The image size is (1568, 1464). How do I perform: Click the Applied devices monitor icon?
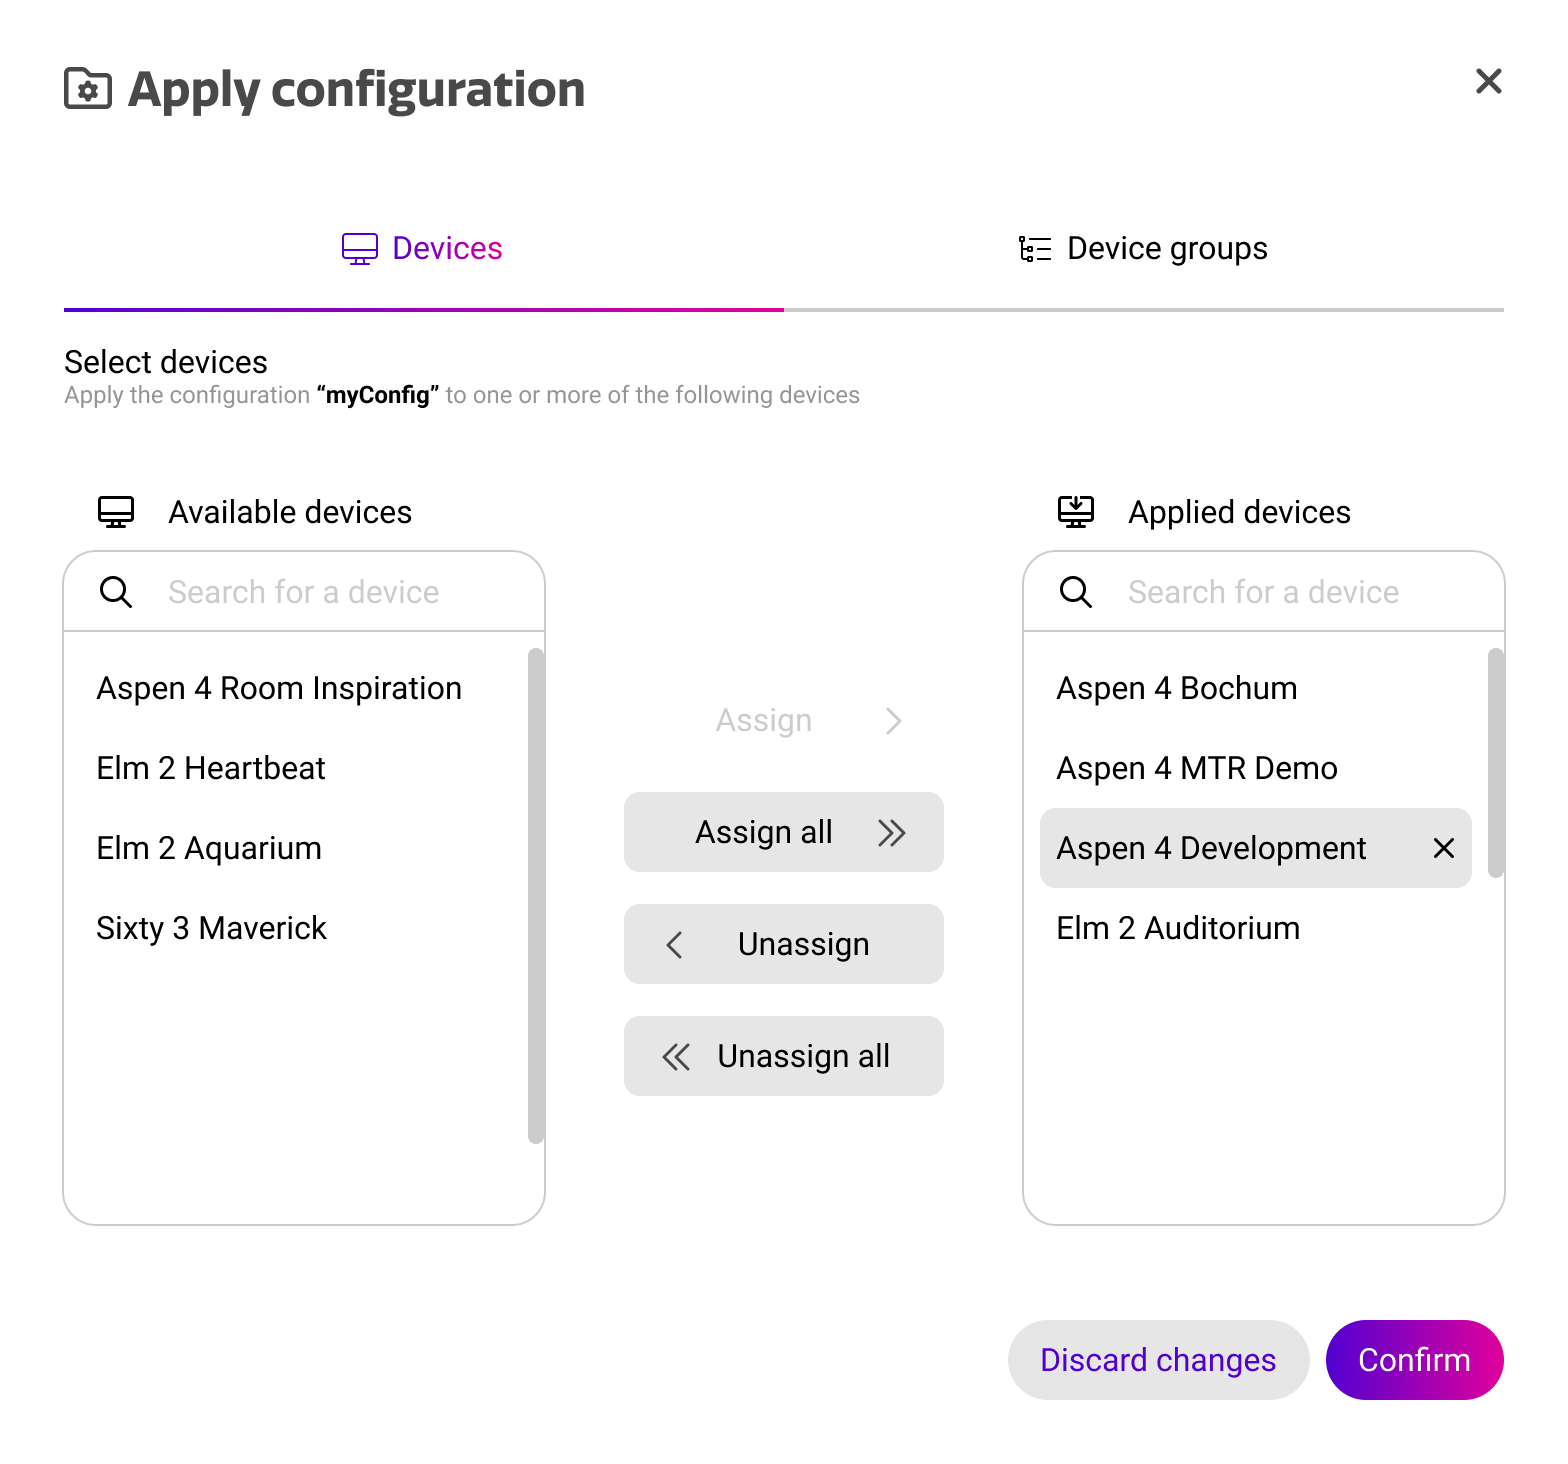(1076, 512)
